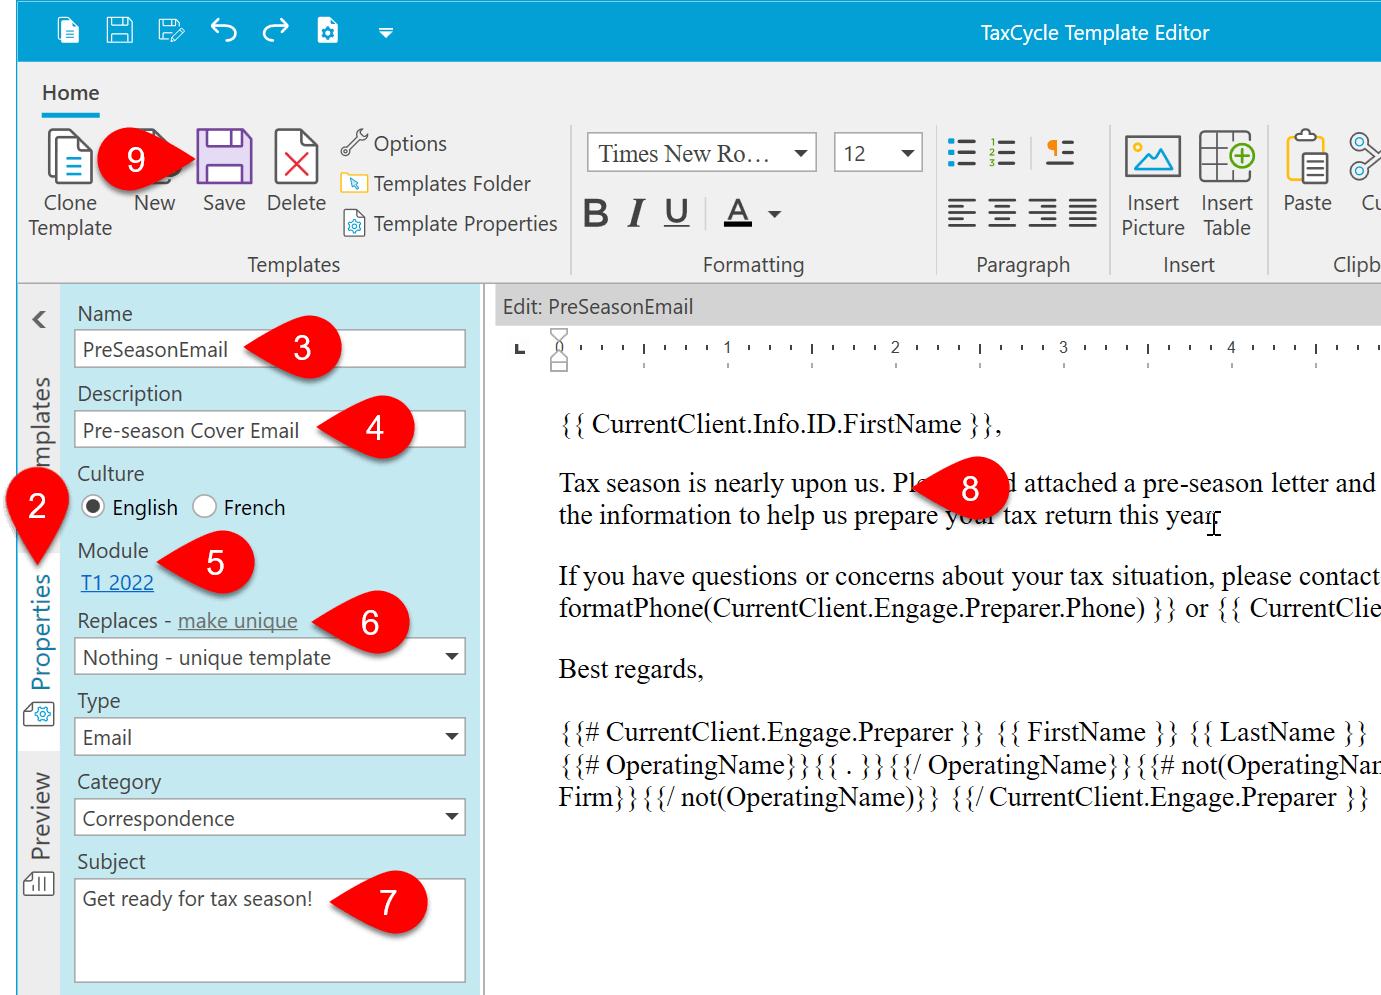Toggle italic formatting
Image resolution: width=1381 pixels, height=995 pixels.
click(x=636, y=213)
